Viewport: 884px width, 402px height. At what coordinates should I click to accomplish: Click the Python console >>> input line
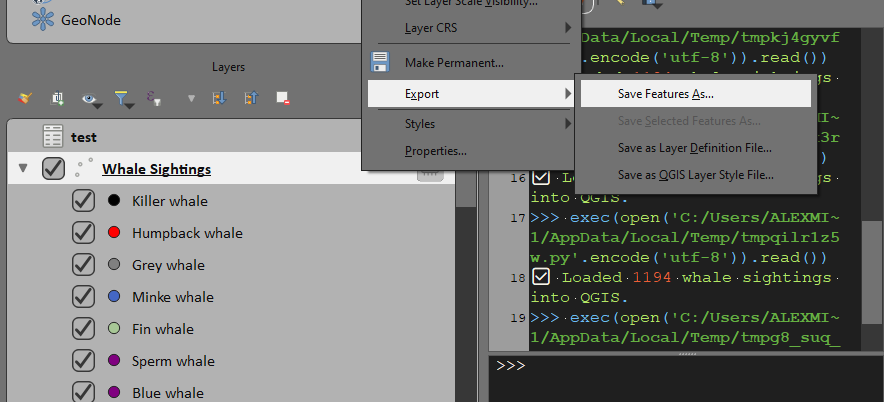pyautogui.click(x=685, y=378)
